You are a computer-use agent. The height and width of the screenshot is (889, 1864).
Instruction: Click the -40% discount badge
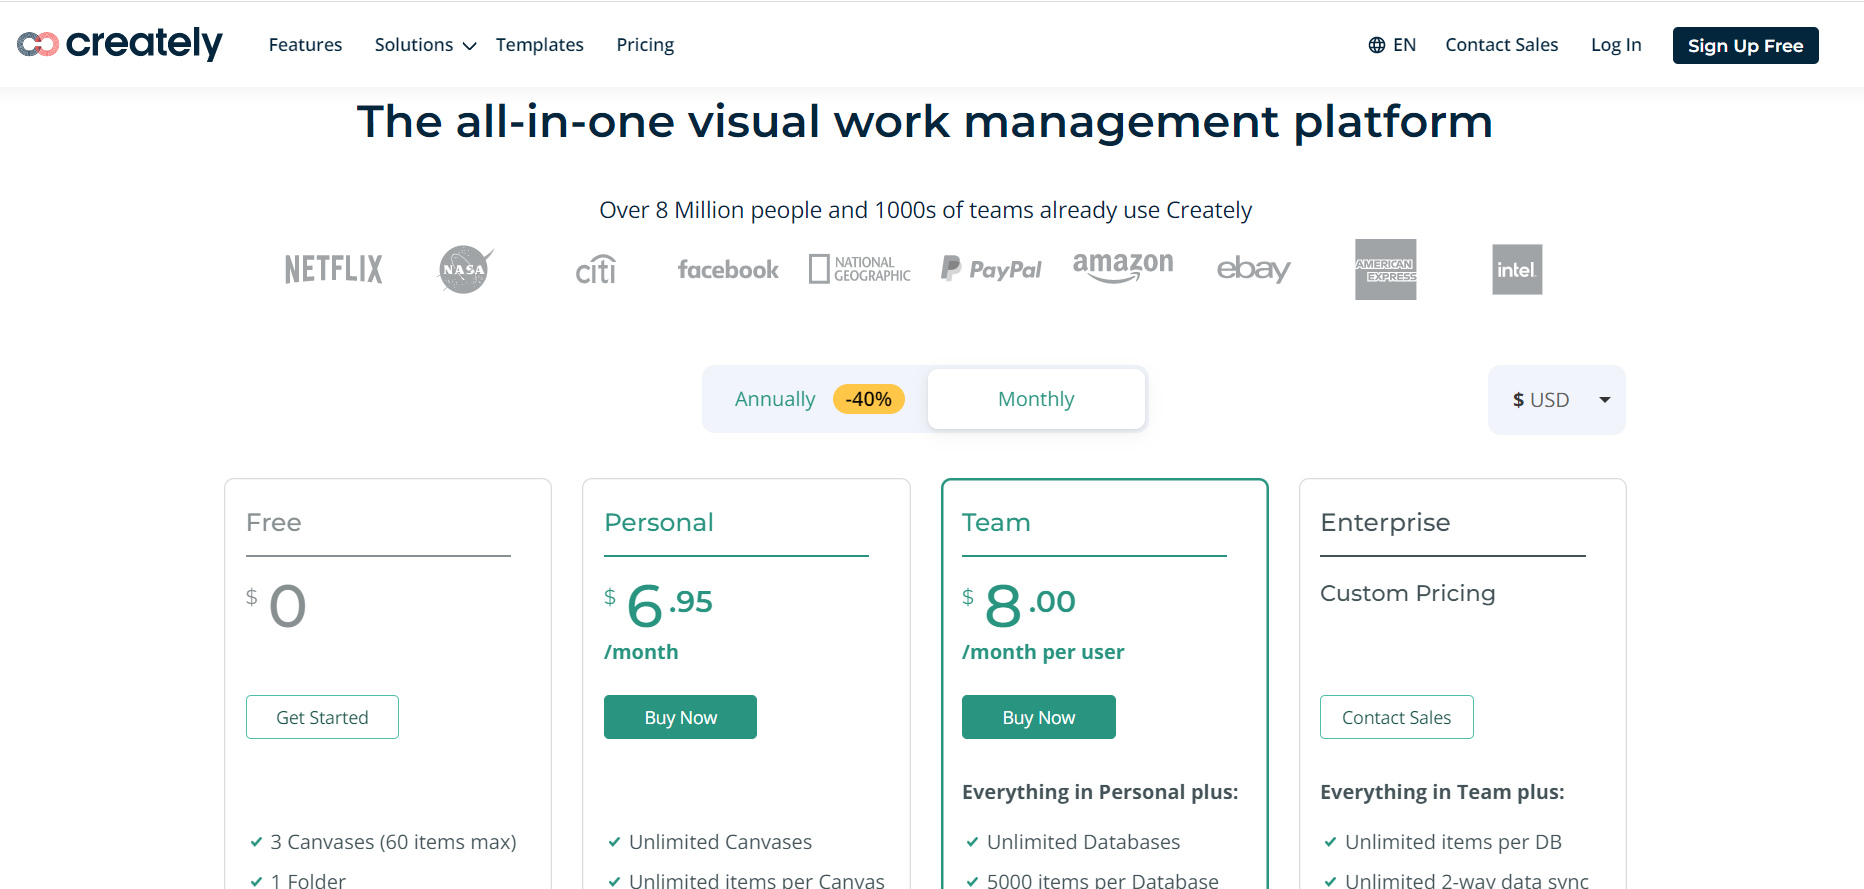869,399
